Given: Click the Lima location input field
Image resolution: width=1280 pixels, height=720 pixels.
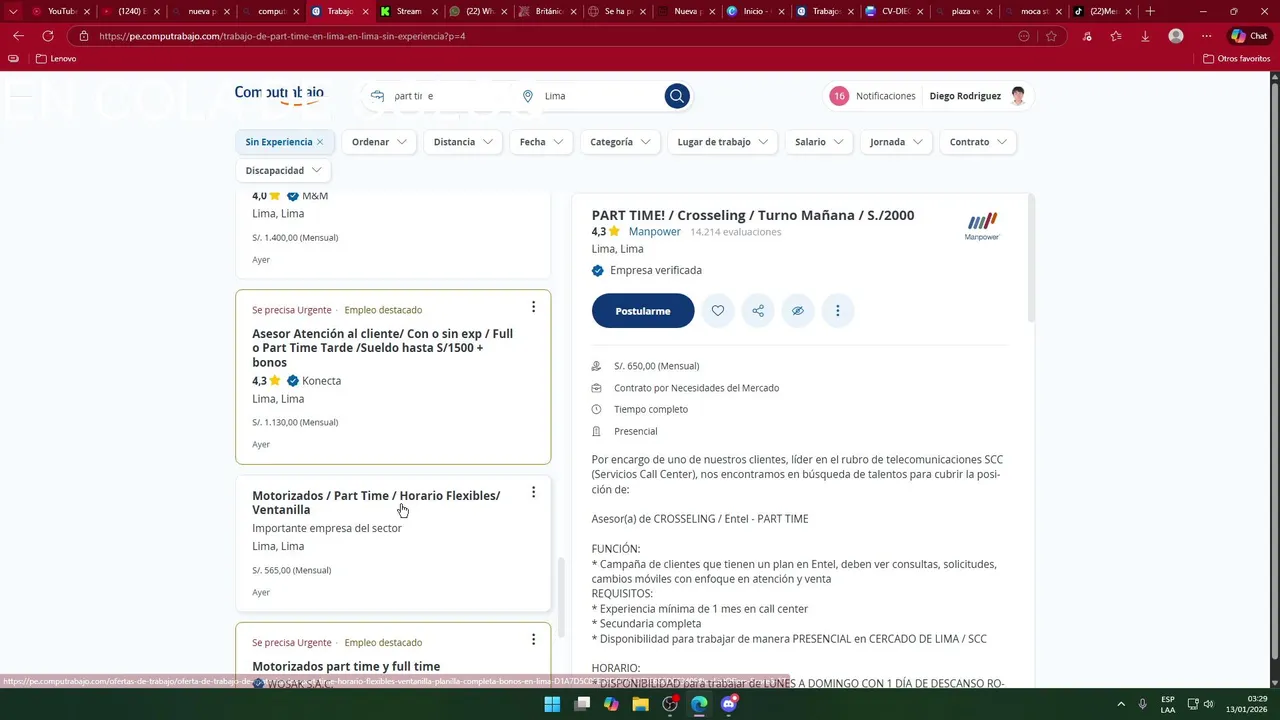Looking at the screenshot, I should pyautogui.click(x=600, y=96).
